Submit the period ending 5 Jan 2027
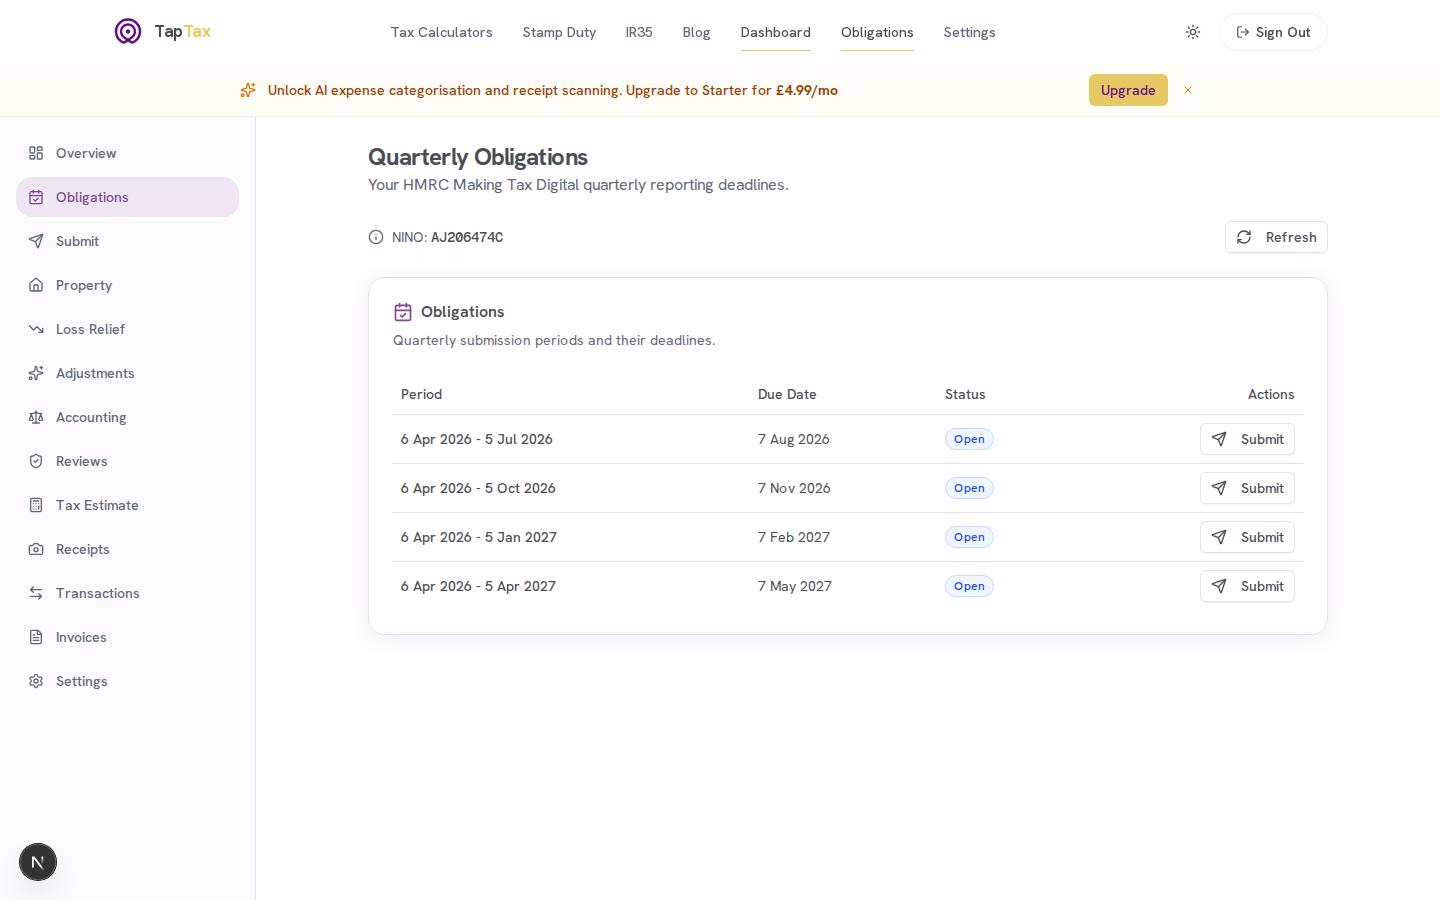The width and height of the screenshot is (1440, 900). pyautogui.click(x=1247, y=537)
